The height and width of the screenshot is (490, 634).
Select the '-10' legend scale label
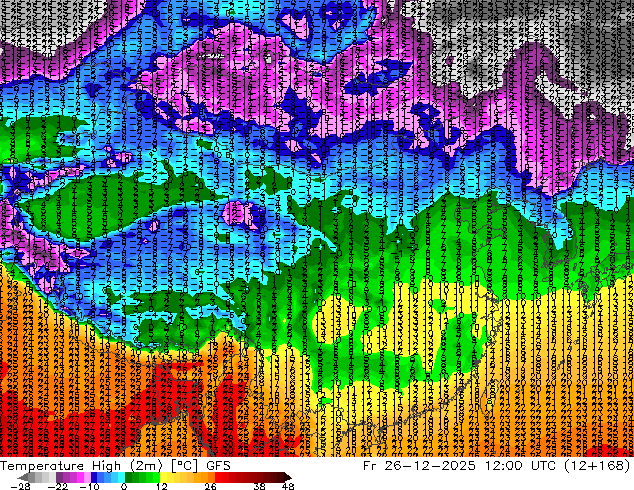(90, 486)
